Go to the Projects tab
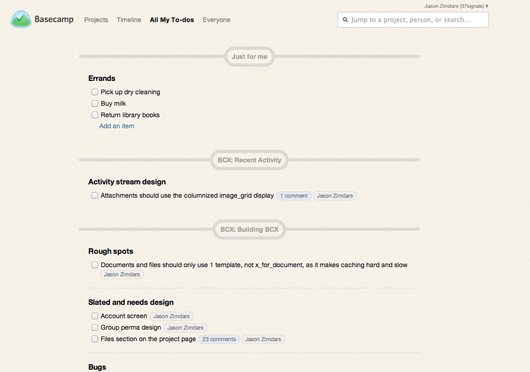530x372 pixels. coord(96,20)
